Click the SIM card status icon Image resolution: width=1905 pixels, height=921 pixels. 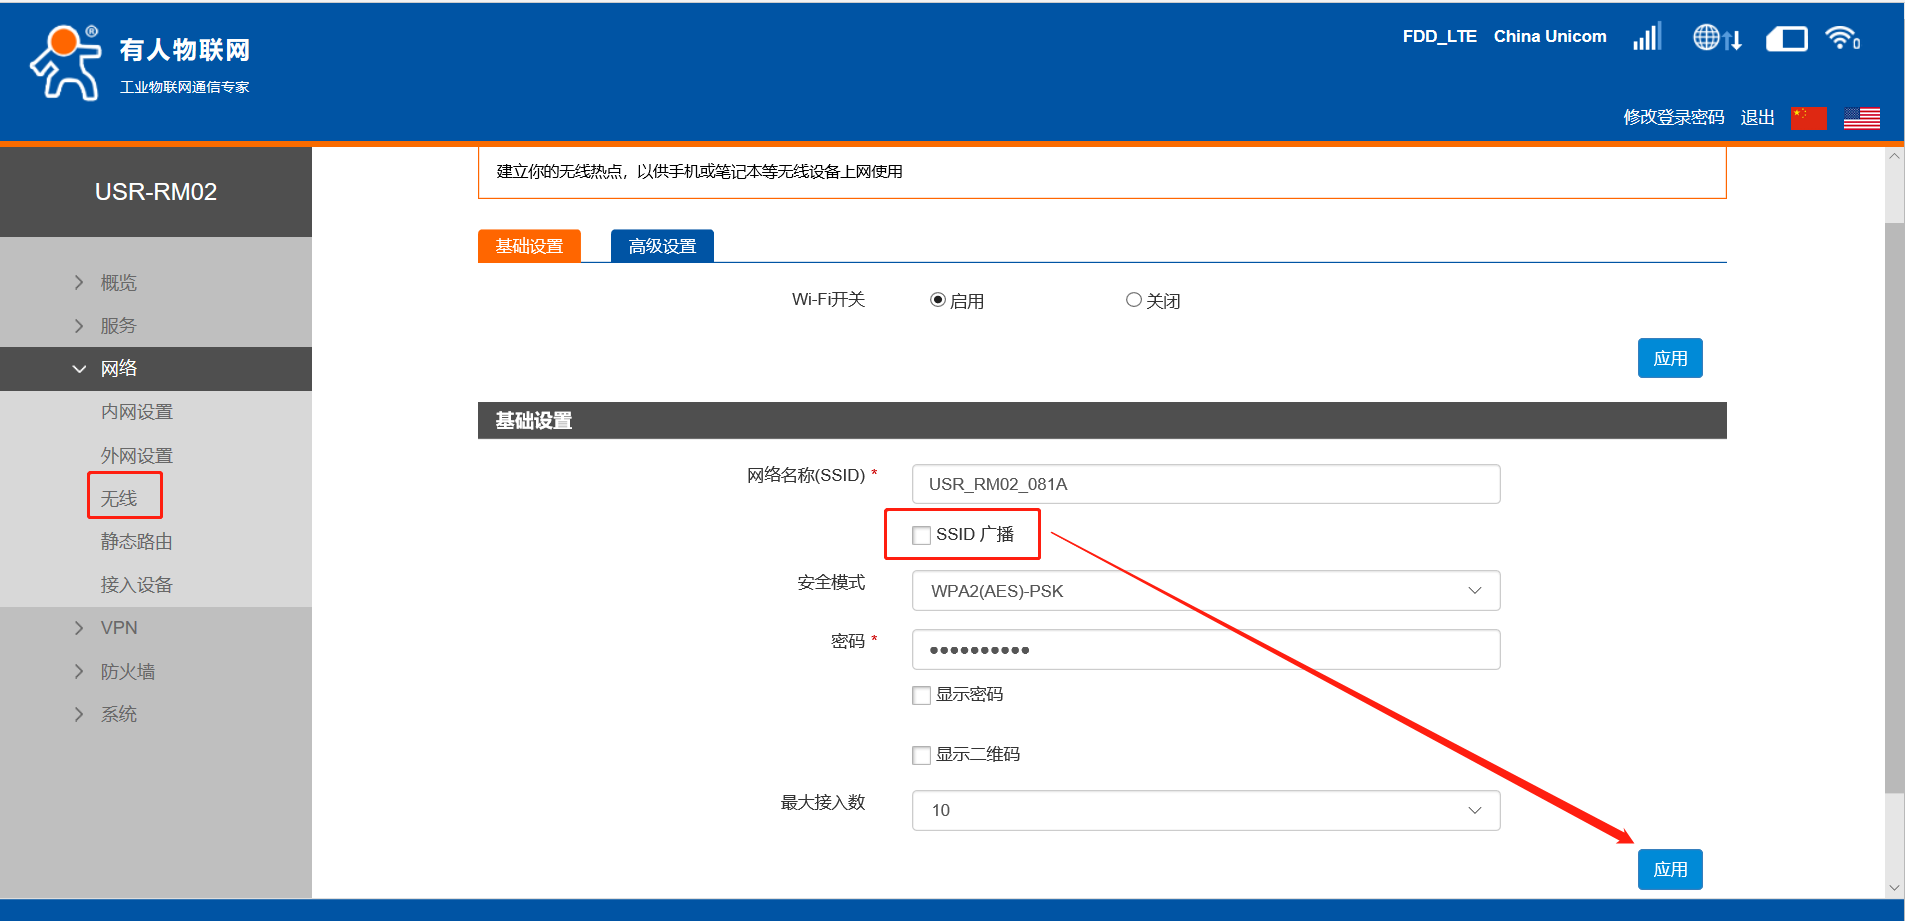tap(1786, 39)
